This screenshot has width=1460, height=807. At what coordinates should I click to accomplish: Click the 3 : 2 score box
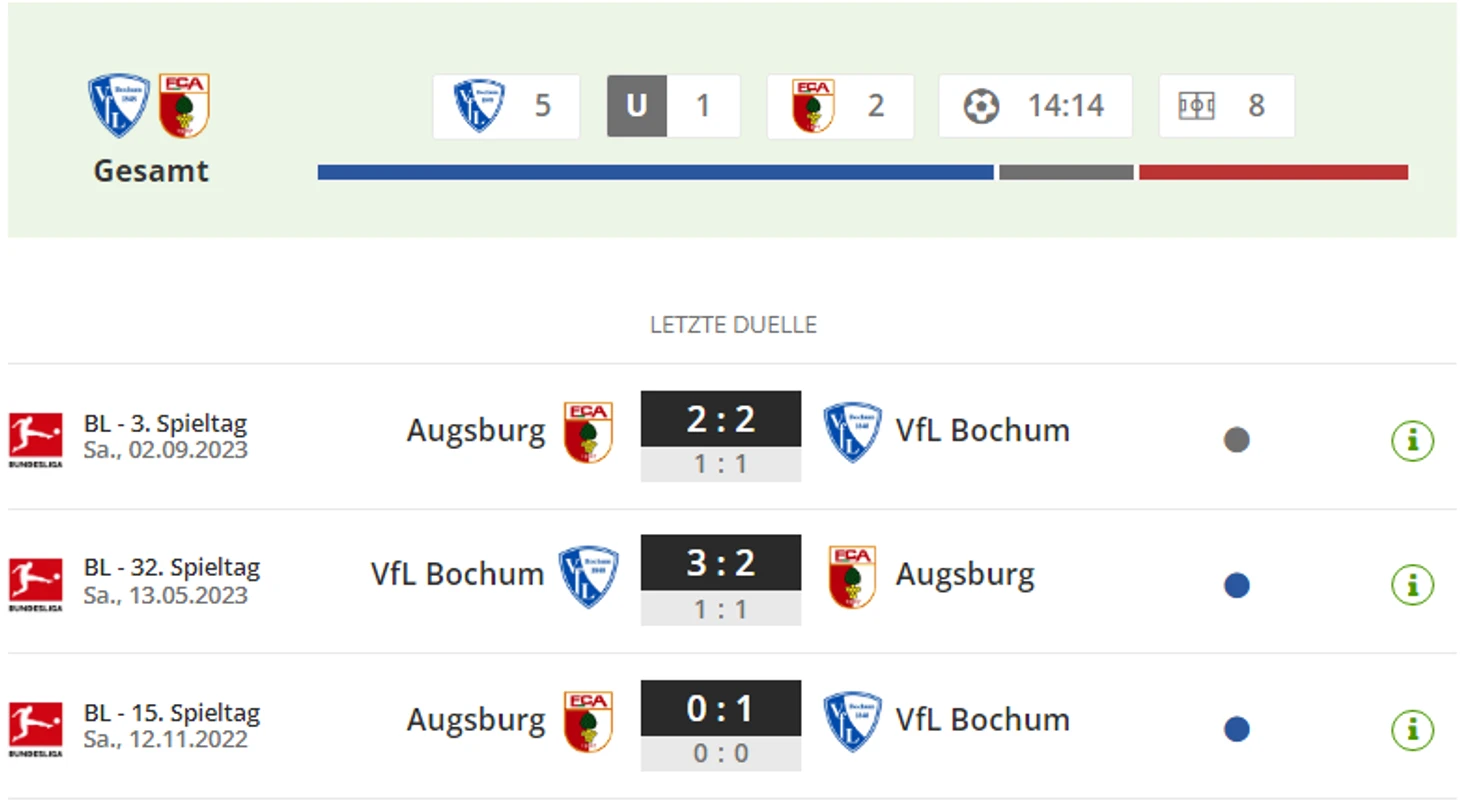720,563
